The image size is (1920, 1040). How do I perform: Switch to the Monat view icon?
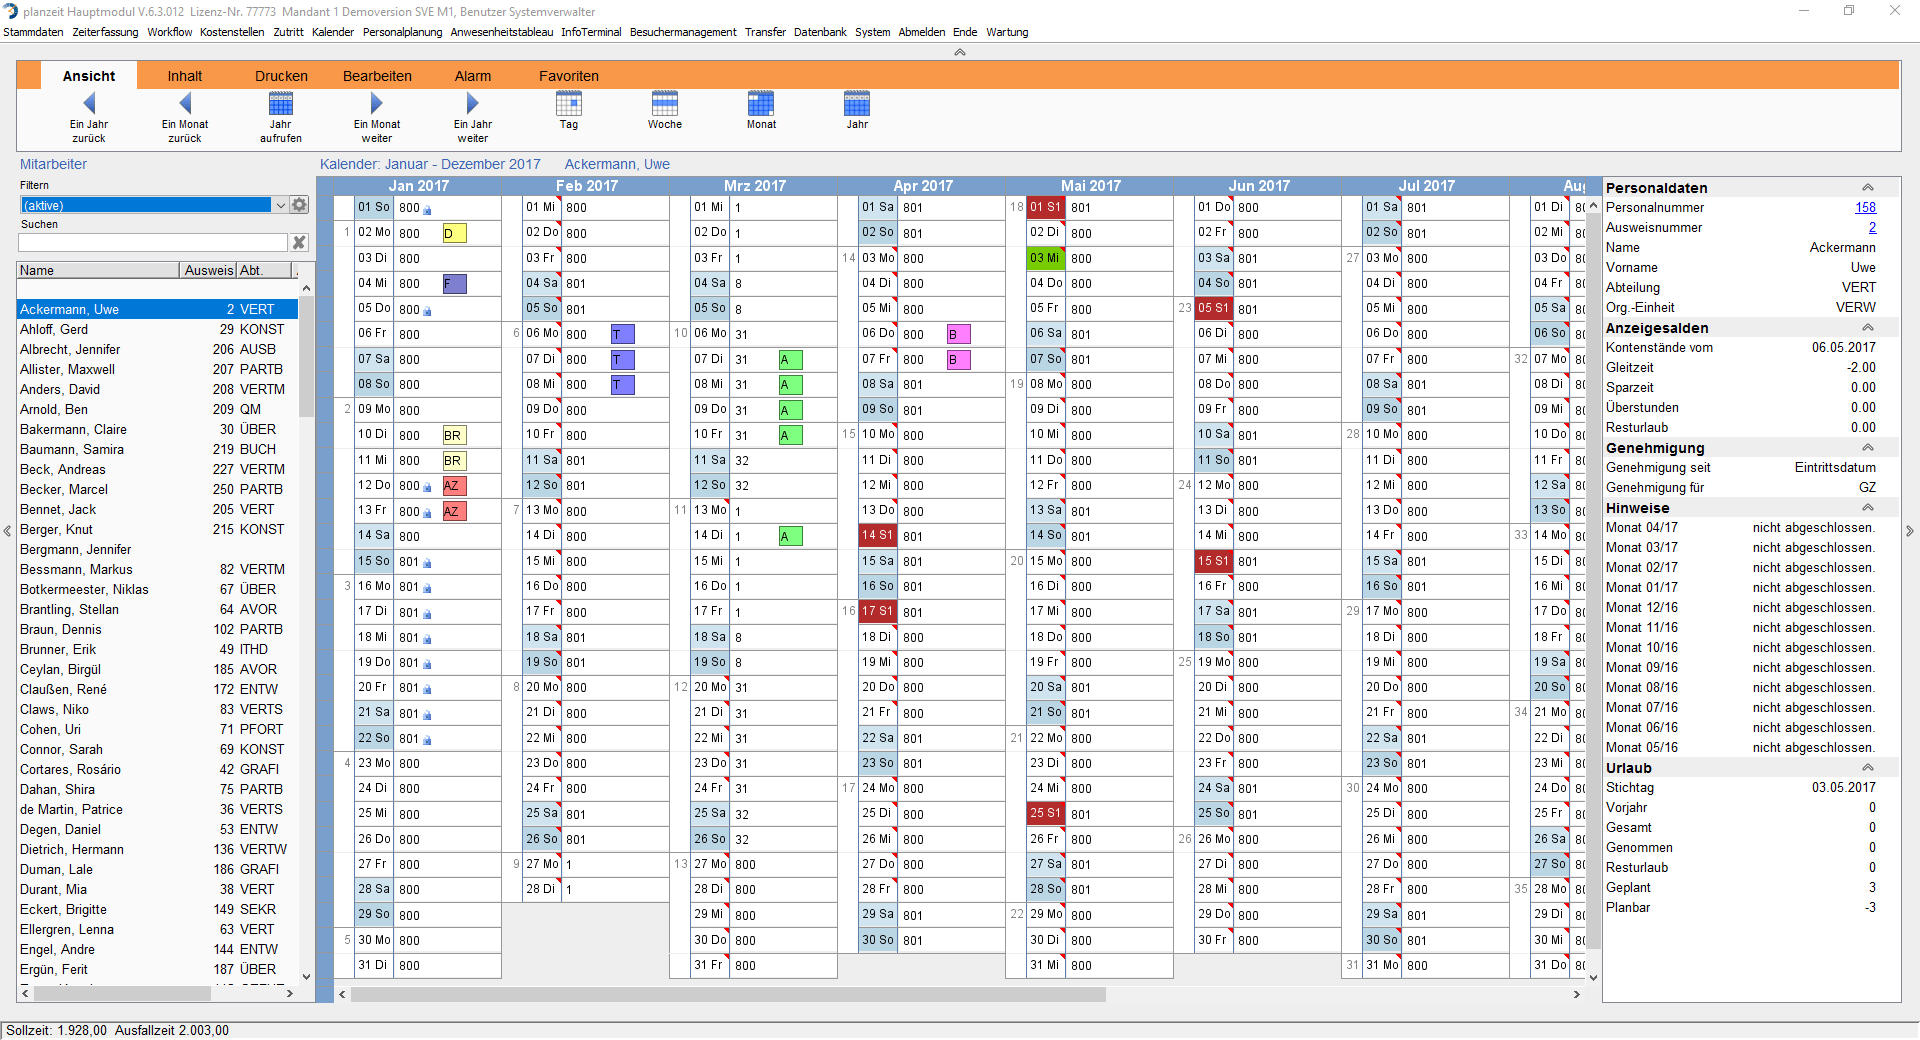(761, 103)
